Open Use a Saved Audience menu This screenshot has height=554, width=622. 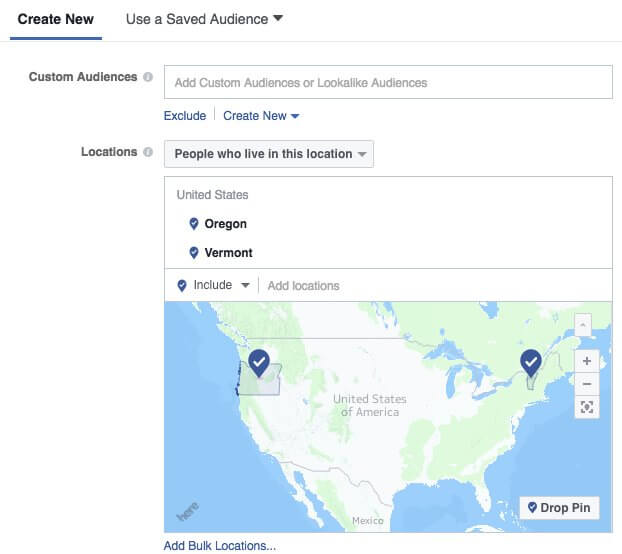[x=204, y=19]
